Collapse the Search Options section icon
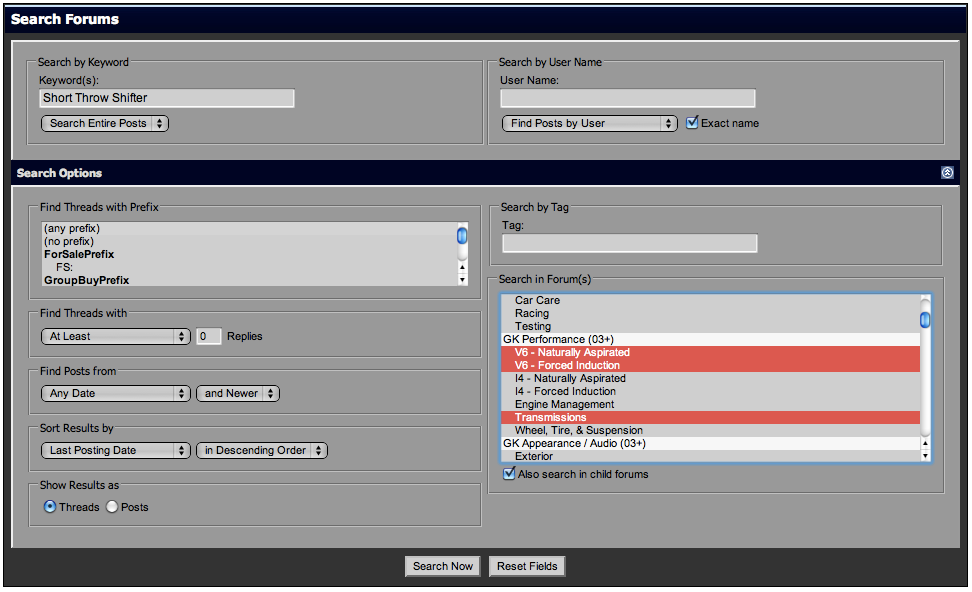This screenshot has width=972, height=592. click(x=947, y=173)
